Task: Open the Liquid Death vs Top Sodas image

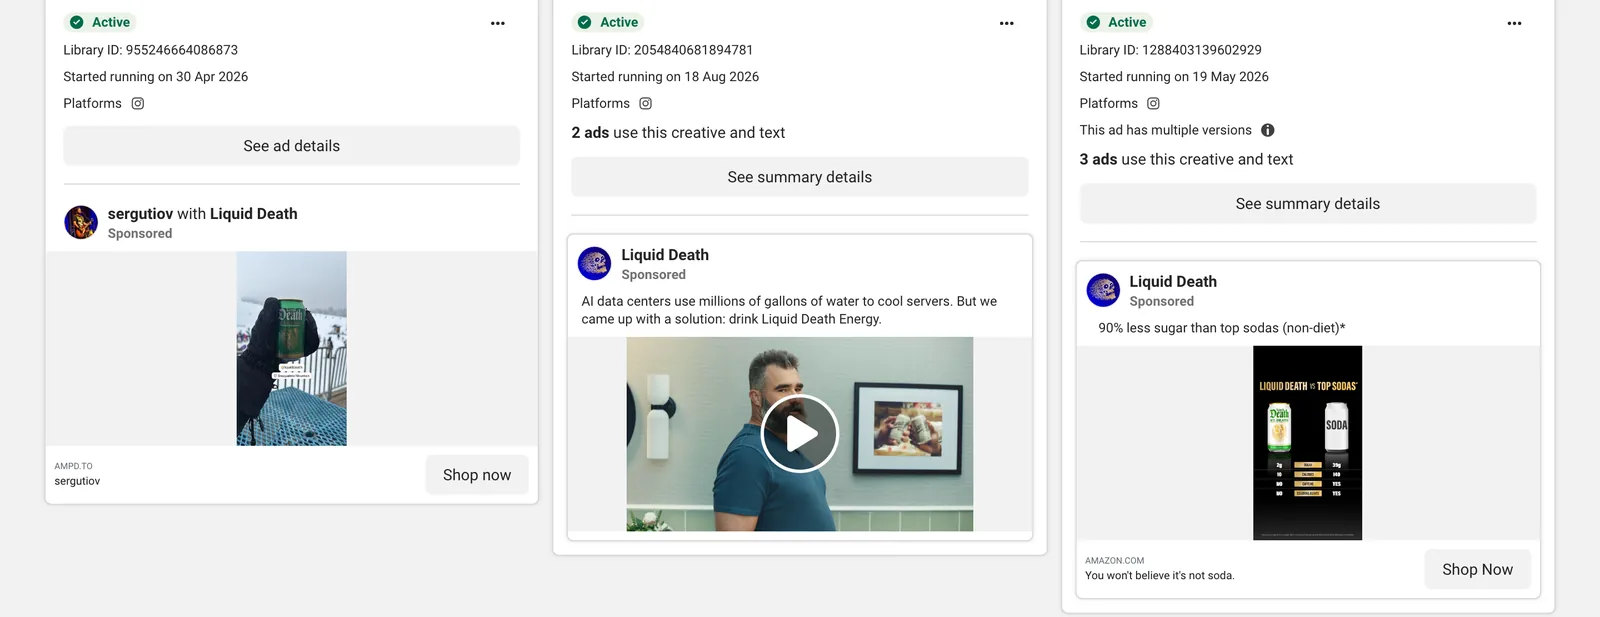Action: point(1307,443)
